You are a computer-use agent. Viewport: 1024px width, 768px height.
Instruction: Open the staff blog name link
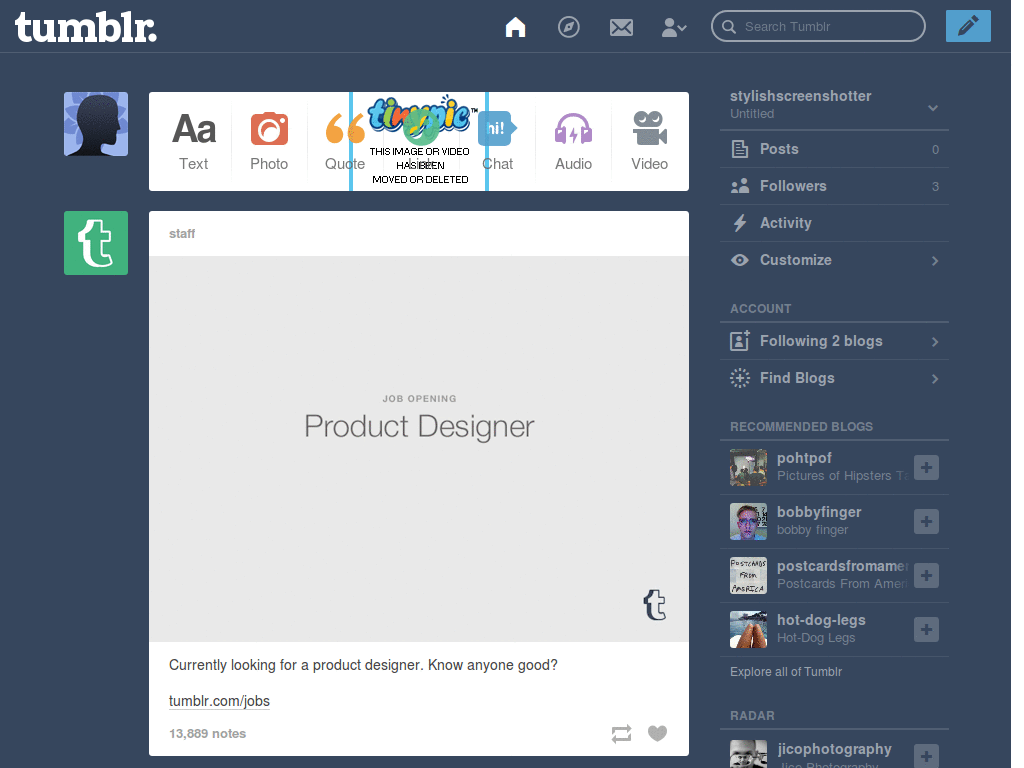click(x=182, y=234)
